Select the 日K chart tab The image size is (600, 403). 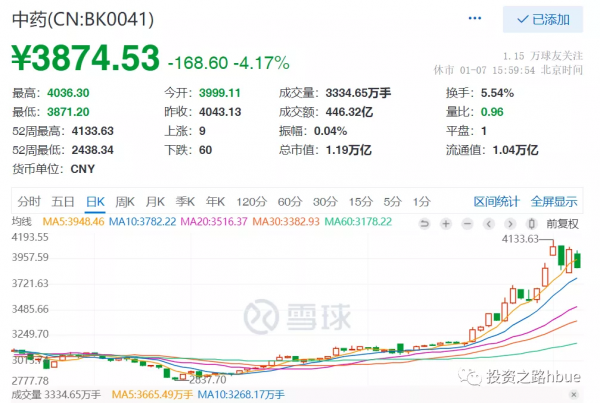pos(95,201)
